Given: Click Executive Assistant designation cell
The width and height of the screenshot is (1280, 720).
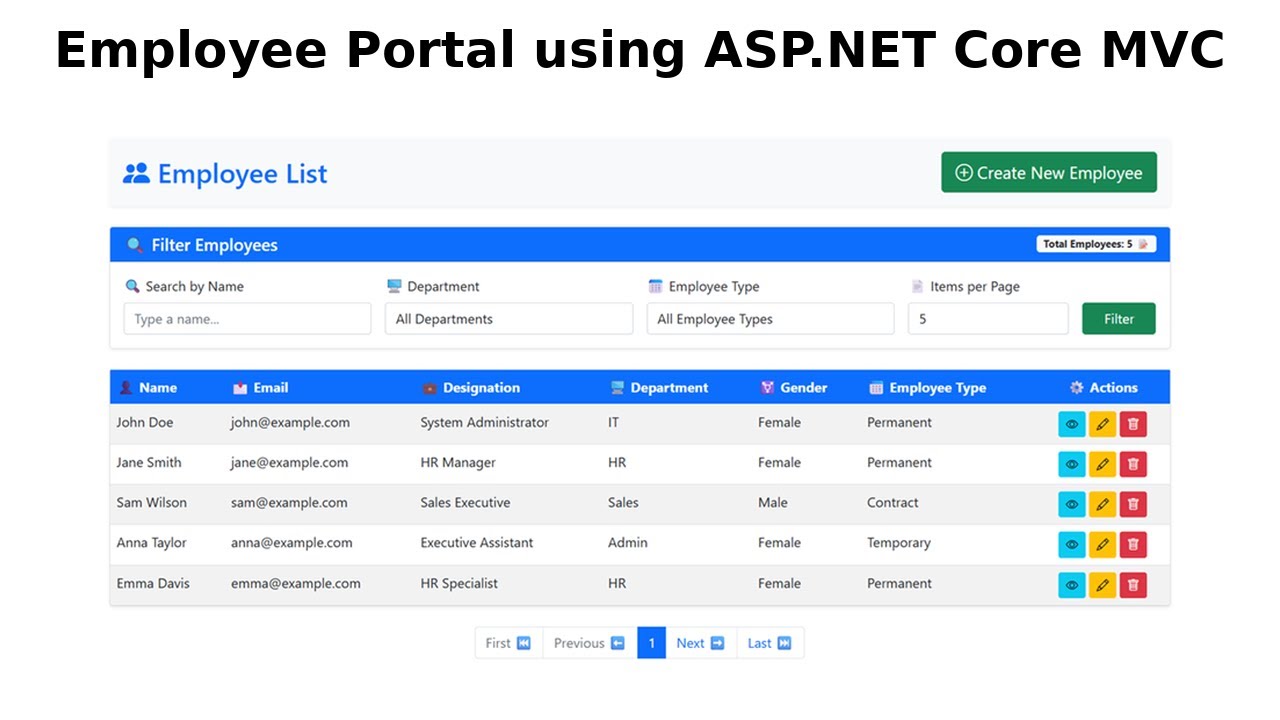Looking at the screenshot, I should click(x=476, y=543).
